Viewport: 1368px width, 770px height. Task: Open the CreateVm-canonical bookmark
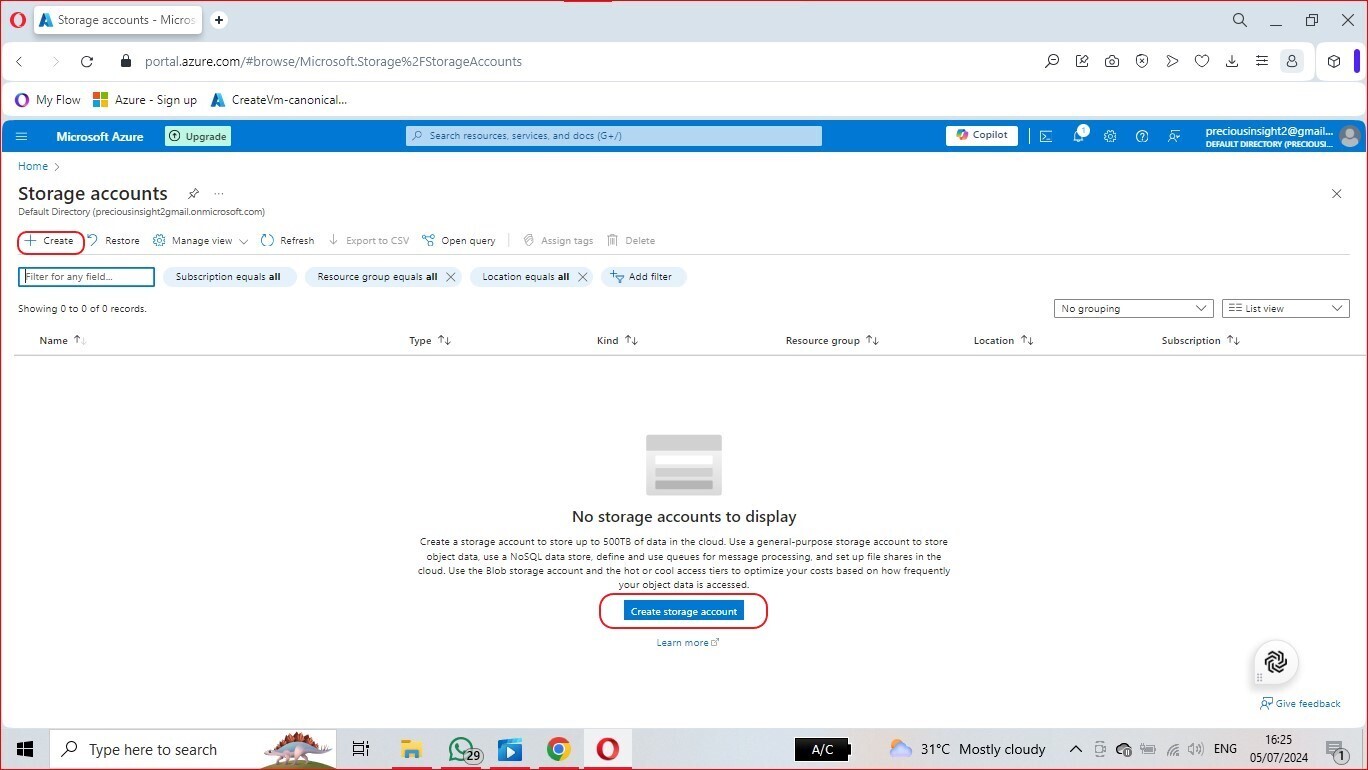[x=279, y=100]
